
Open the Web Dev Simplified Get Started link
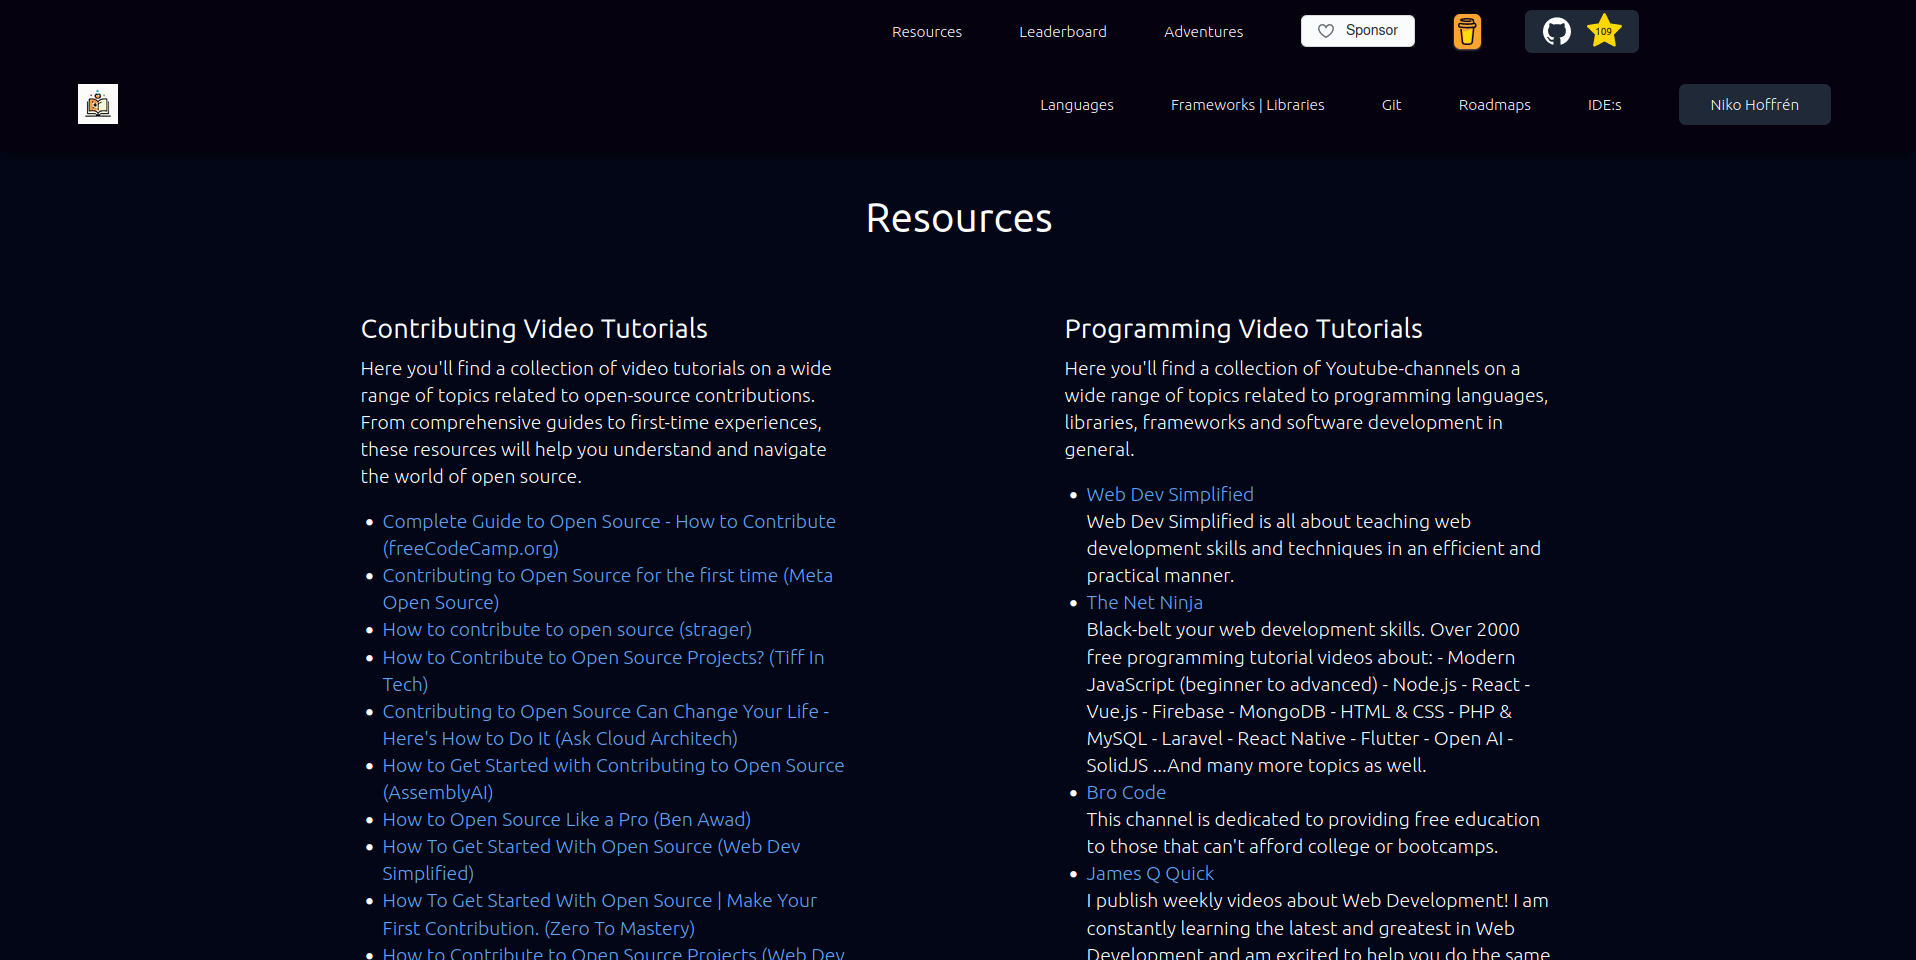pyautogui.click(x=592, y=860)
